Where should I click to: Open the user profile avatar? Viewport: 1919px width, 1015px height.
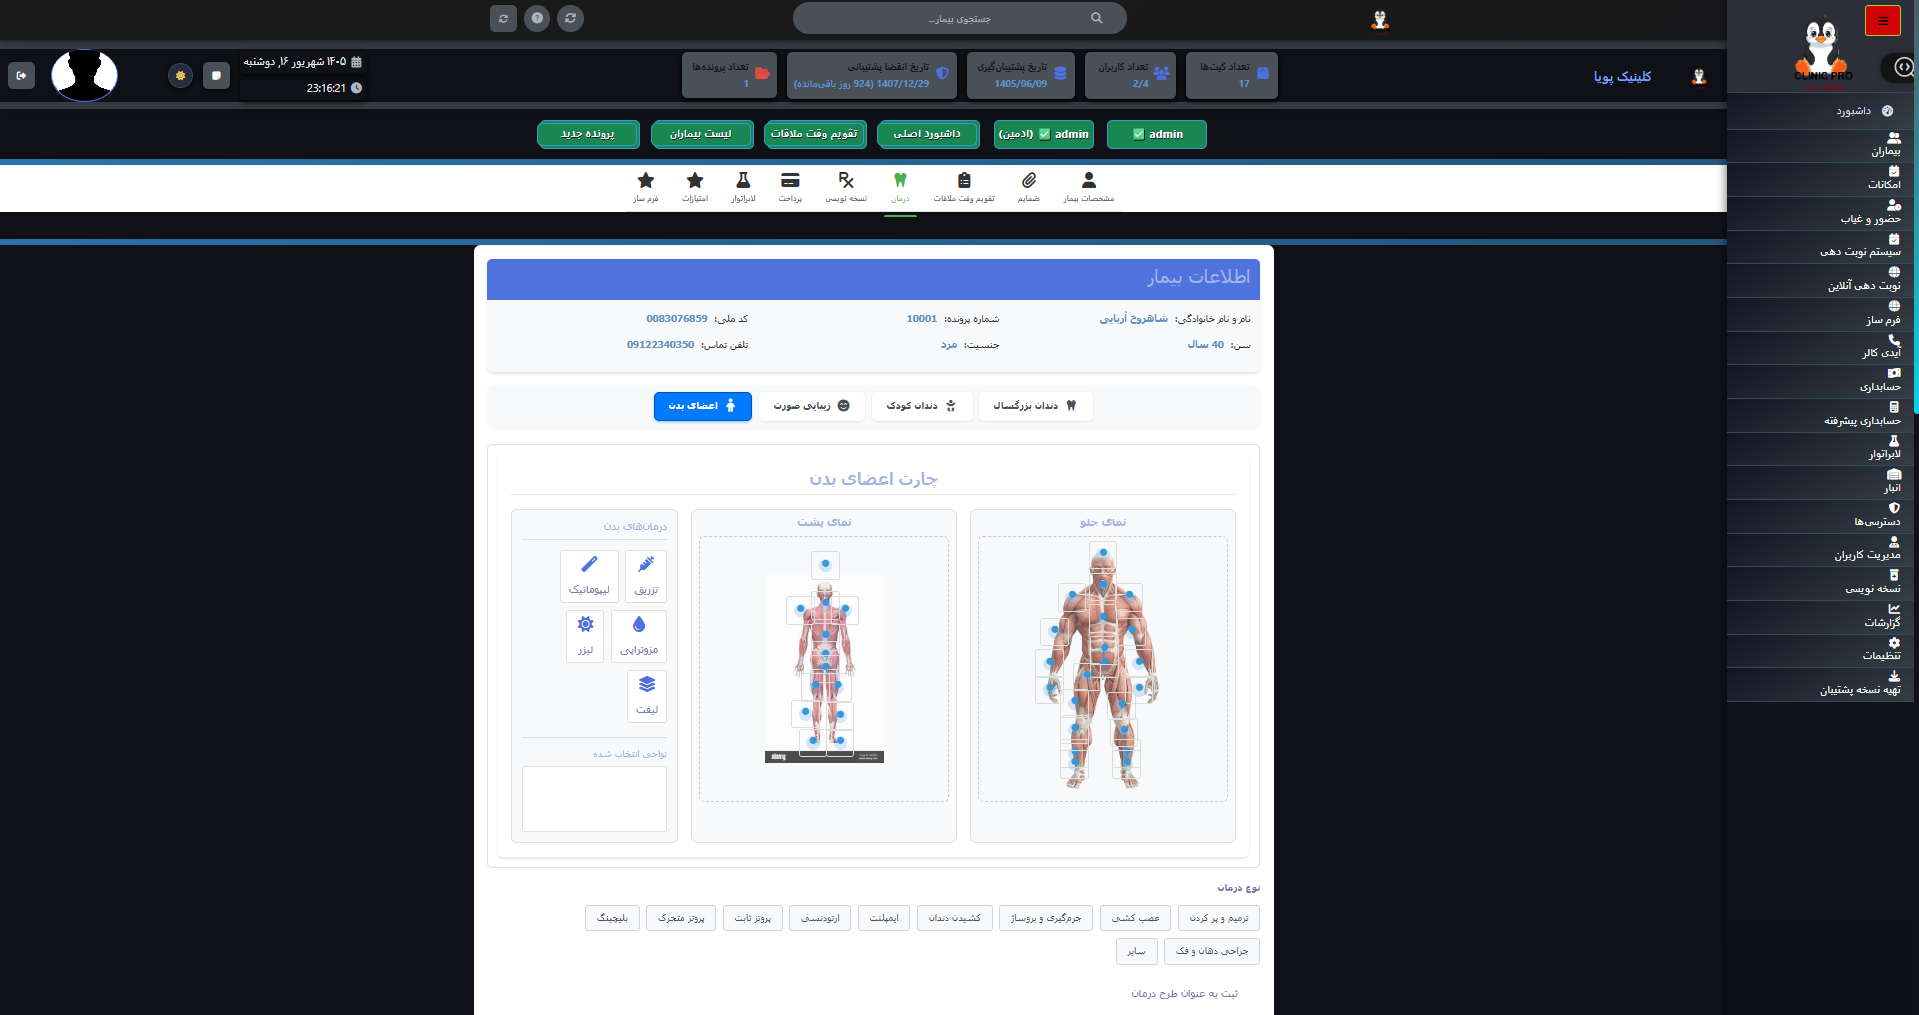coord(84,75)
